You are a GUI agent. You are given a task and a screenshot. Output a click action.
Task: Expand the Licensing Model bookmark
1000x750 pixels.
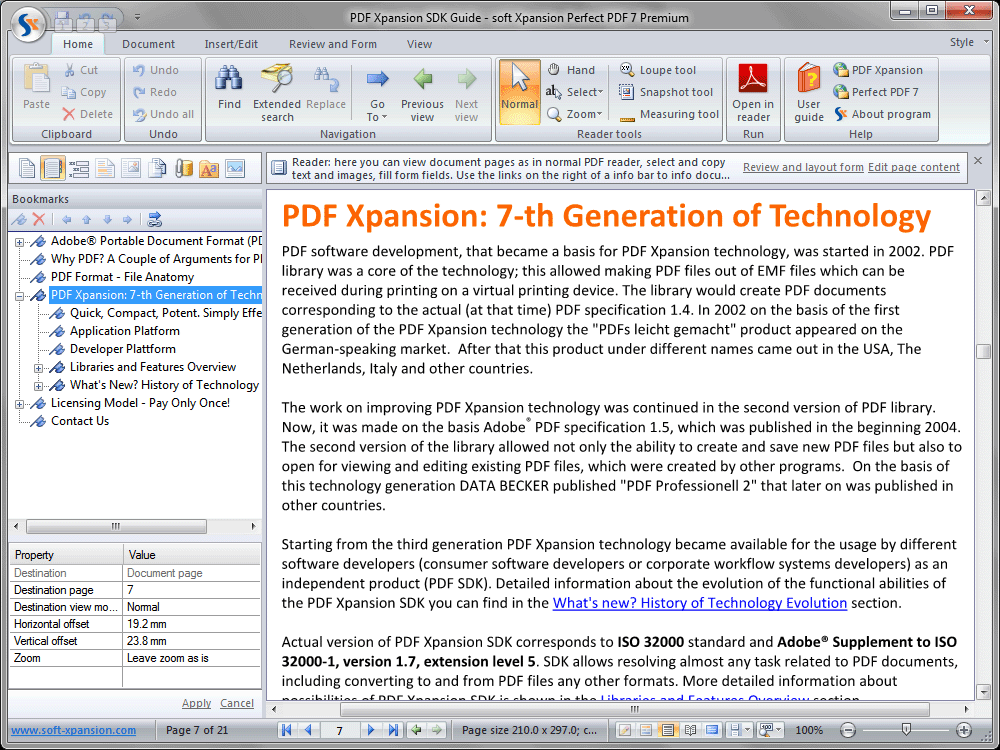pyautogui.click(x=20, y=404)
